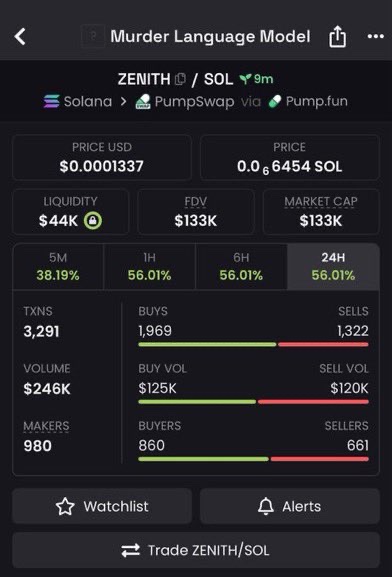Add ZENITH to Watchlist
Image resolution: width=392 pixels, height=577 pixels.
102,506
